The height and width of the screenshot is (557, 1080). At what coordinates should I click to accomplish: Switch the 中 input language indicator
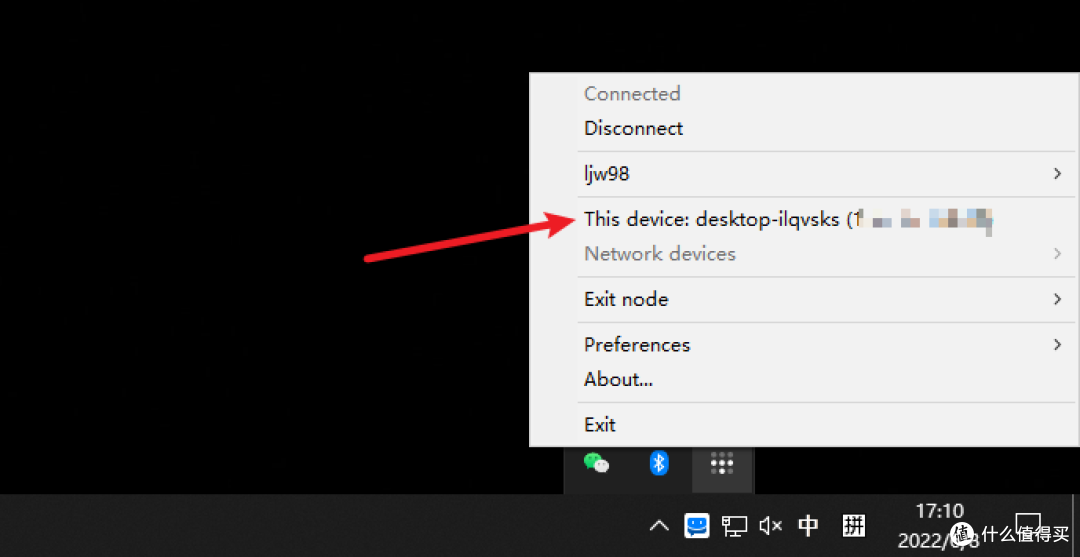(808, 527)
